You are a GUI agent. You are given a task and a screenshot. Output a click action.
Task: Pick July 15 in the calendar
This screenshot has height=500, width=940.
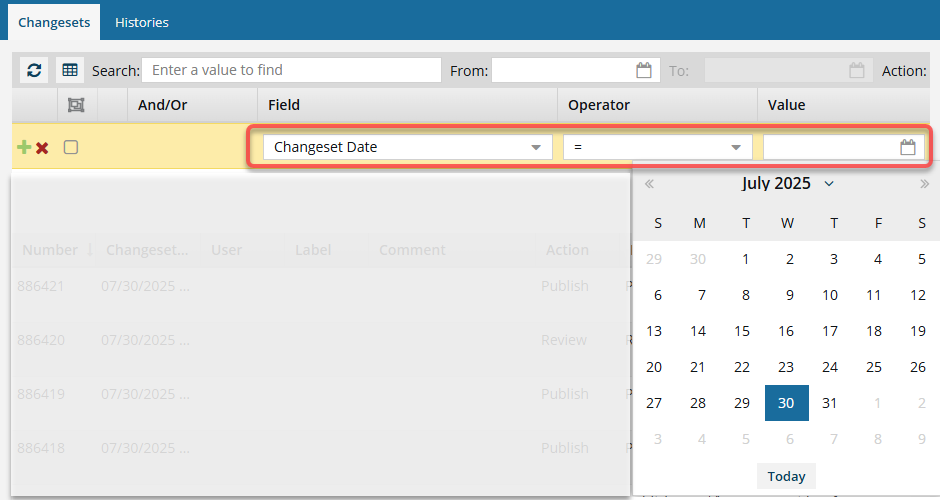[742, 331]
